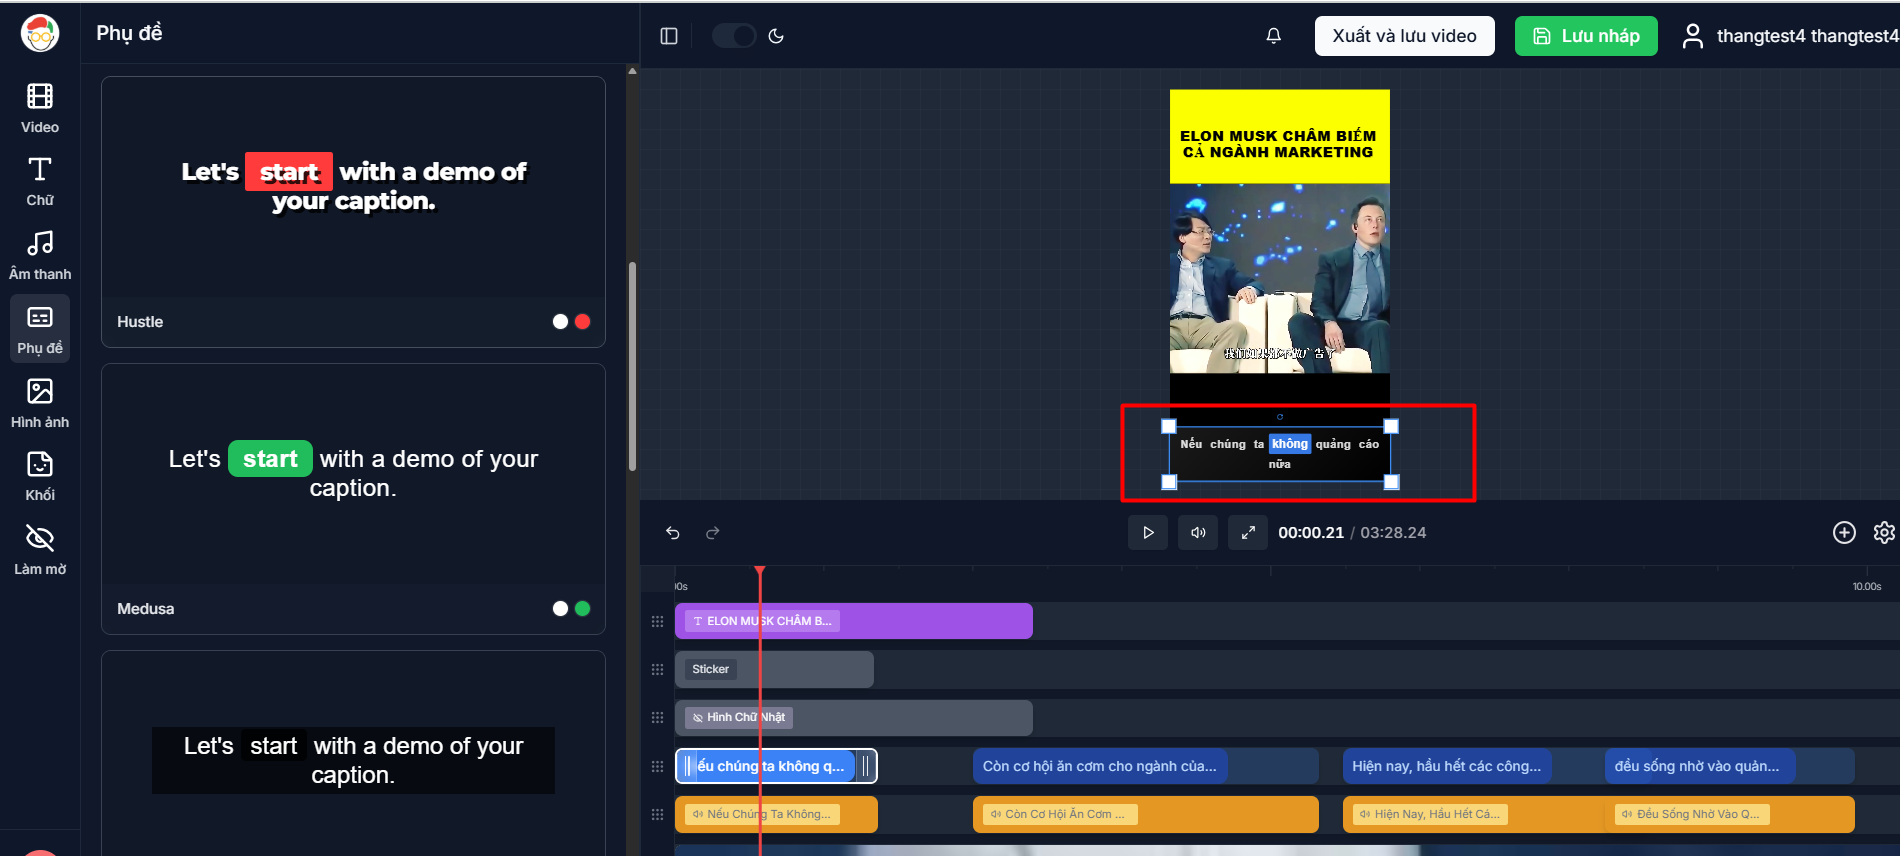The image size is (1900, 856).
Task: Toggle the left sidebar panel icon
Action: (669, 36)
